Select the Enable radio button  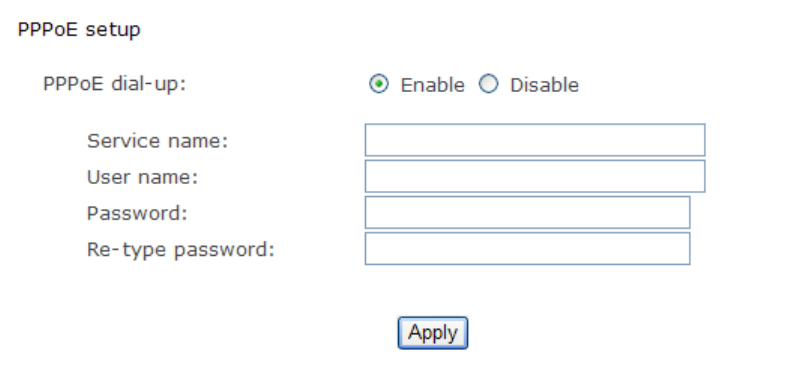click(x=378, y=84)
